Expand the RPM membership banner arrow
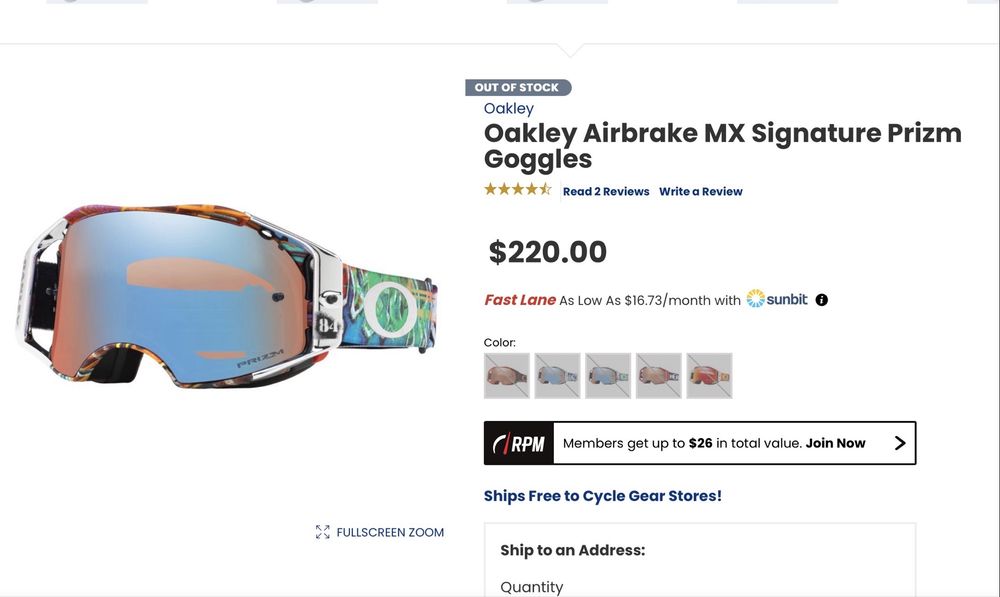 (x=899, y=443)
